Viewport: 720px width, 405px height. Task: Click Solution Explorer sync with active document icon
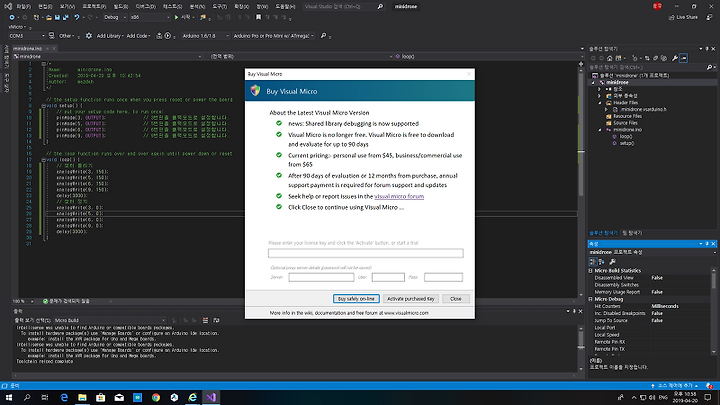coord(647,58)
